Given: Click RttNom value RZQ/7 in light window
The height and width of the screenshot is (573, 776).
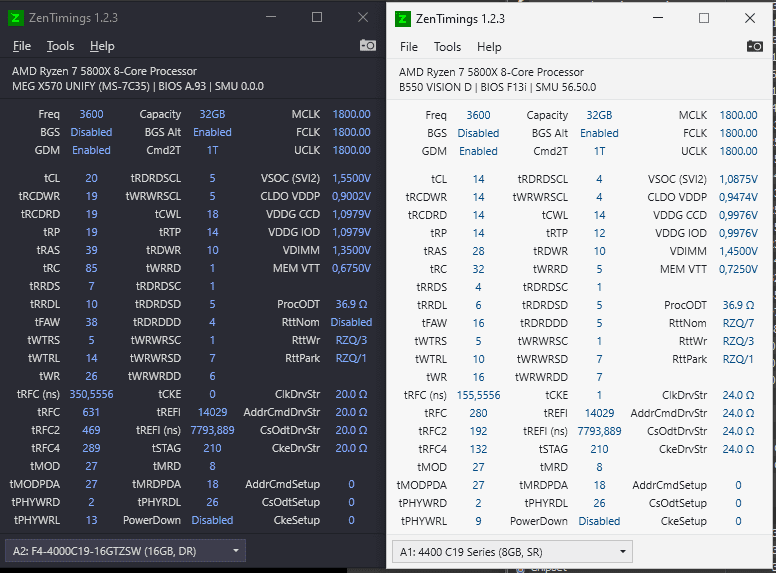Looking at the screenshot, I should tap(738, 323).
